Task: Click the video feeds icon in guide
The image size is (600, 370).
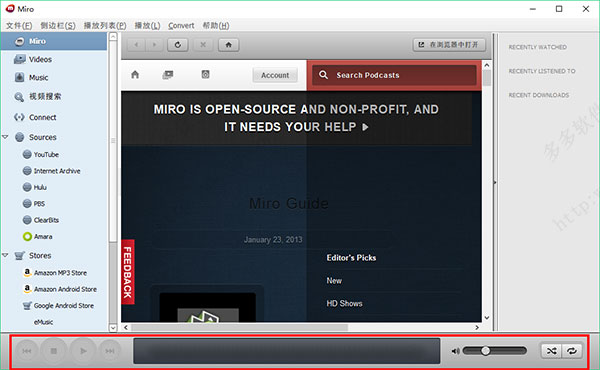Action: (x=168, y=75)
